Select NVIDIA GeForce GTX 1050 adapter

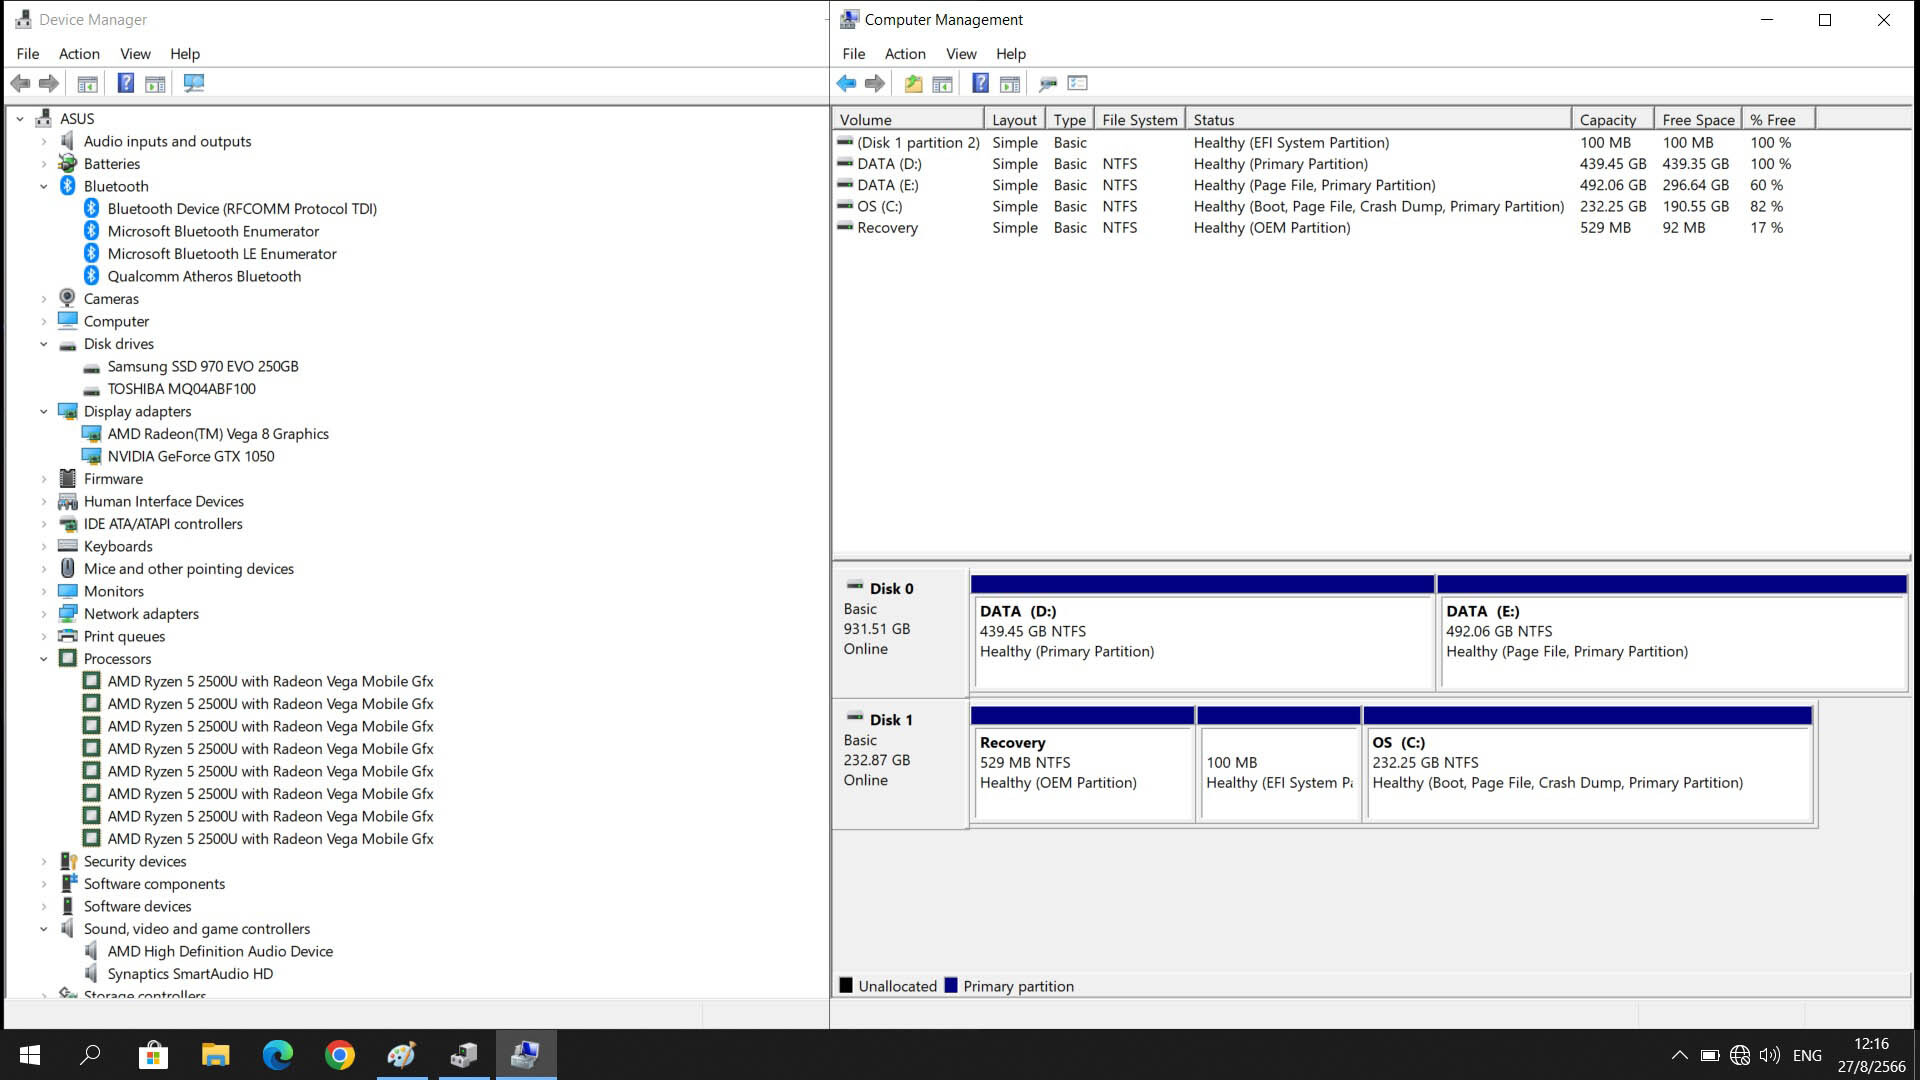click(x=191, y=456)
